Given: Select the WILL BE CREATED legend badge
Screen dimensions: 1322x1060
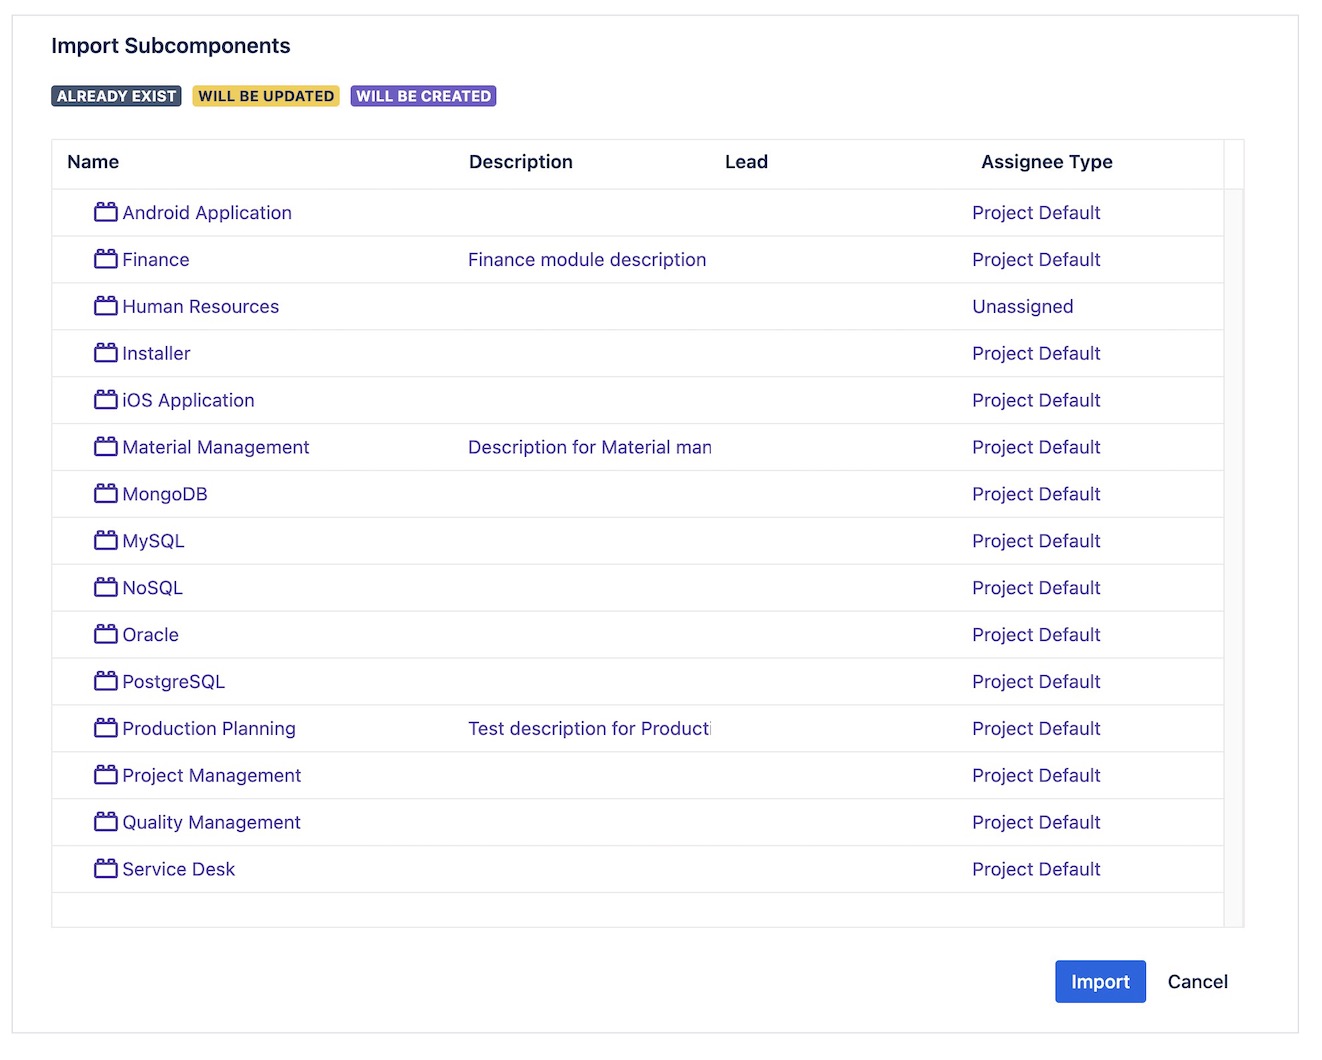Looking at the screenshot, I should coord(423,95).
